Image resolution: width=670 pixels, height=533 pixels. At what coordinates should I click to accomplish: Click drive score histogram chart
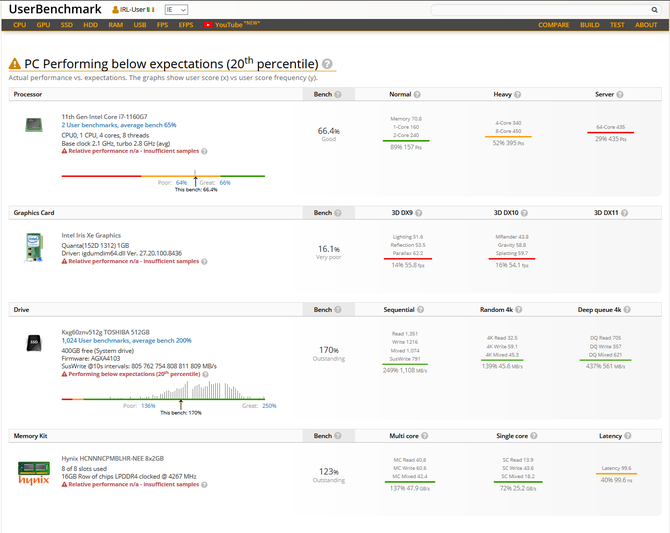(x=163, y=391)
